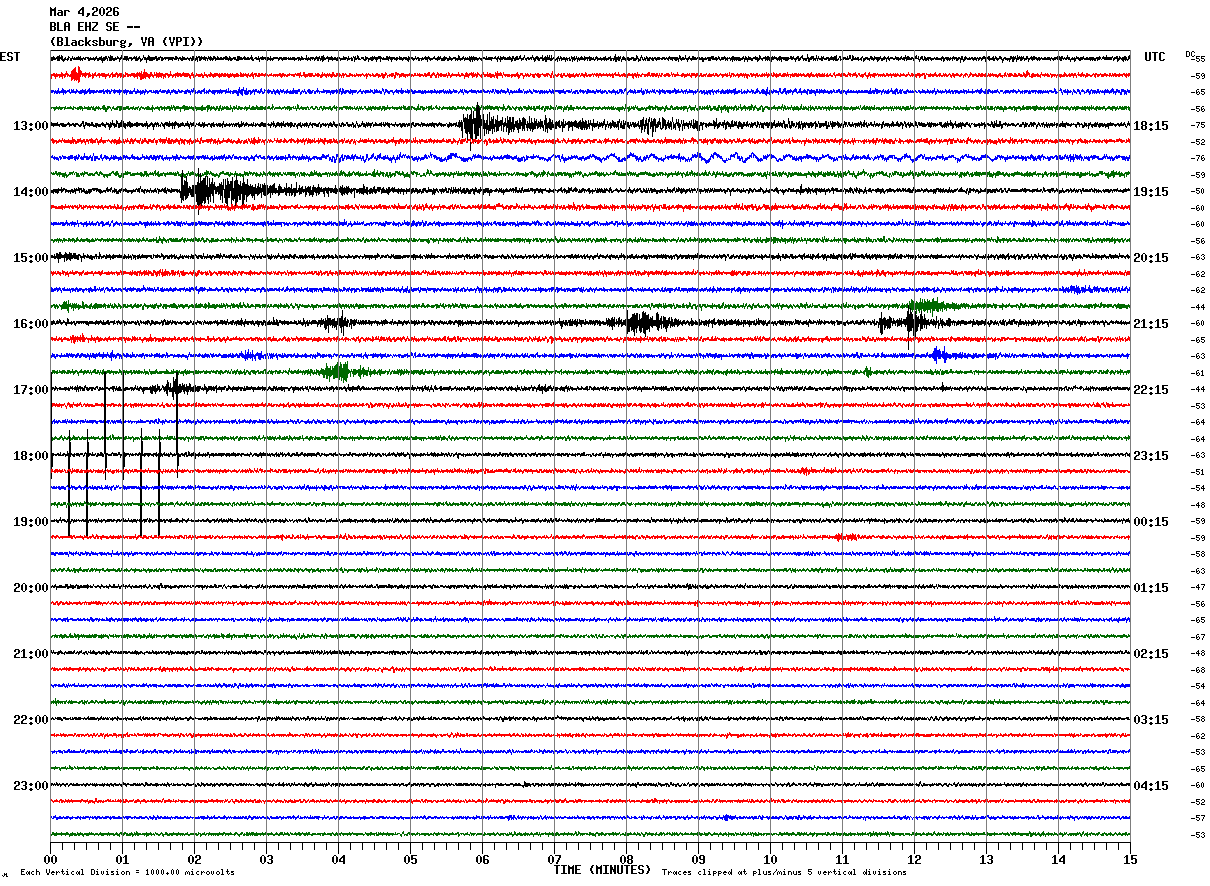The width and height of the screenshot is (1210, 886).
Task: Click the 19:15 UTC time label
Action: click(1151, 192)
